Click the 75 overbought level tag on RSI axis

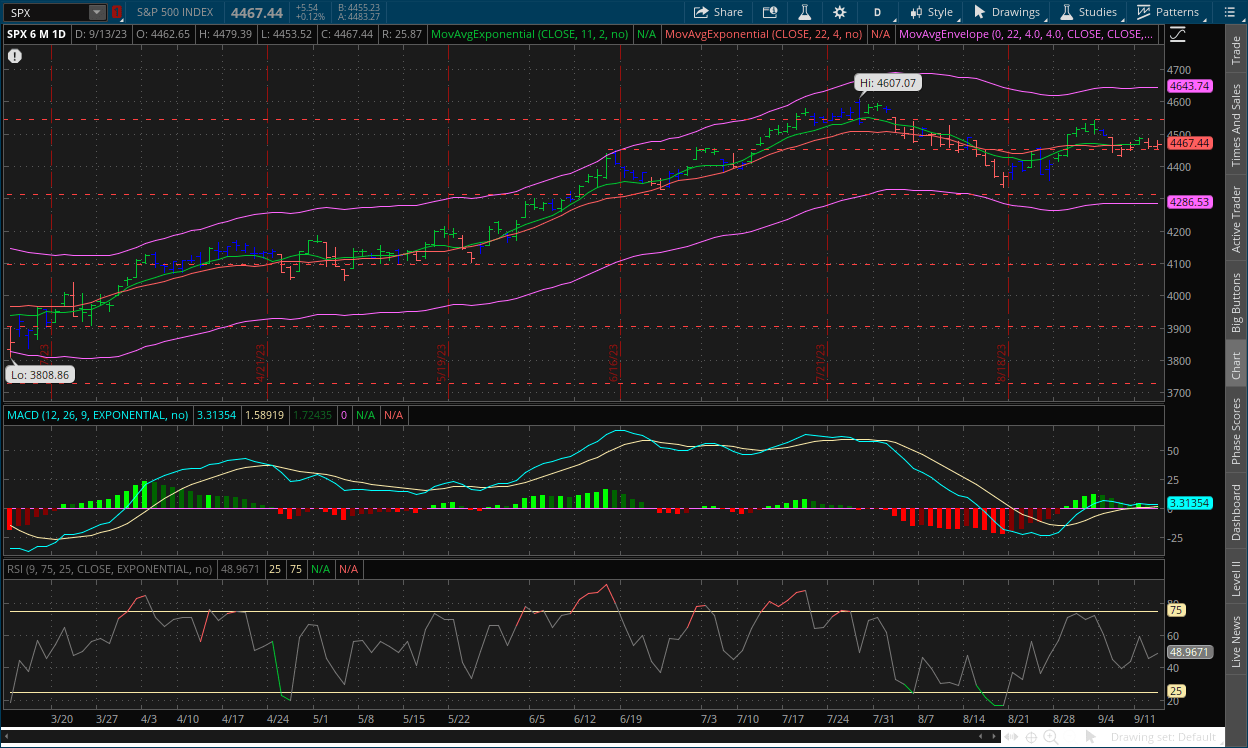tap(1176, 610)
